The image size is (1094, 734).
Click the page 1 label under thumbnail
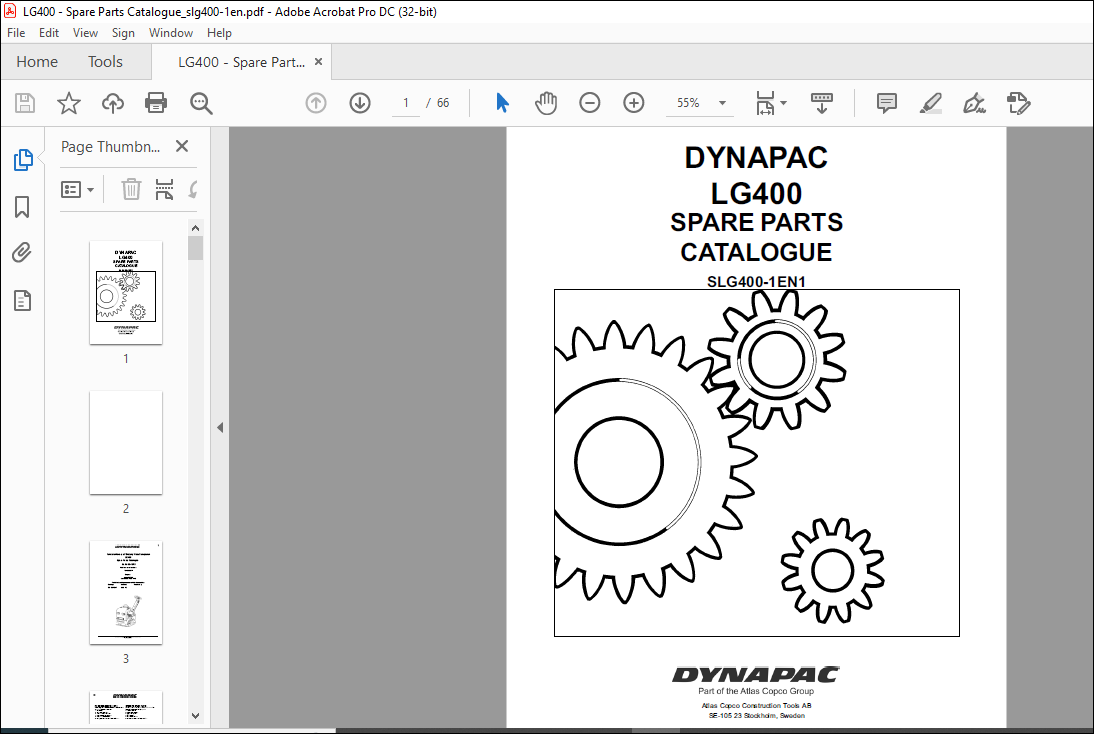pos(126,359)
